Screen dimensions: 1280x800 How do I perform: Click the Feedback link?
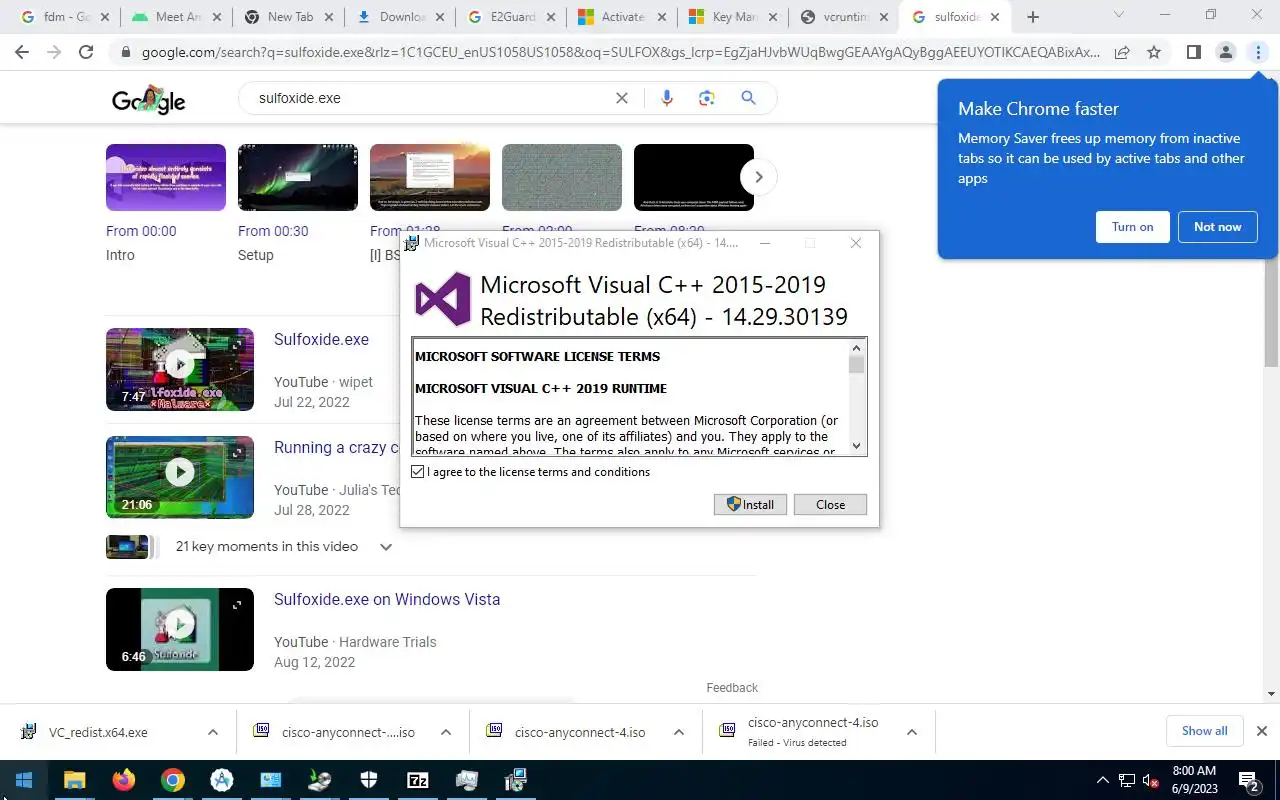click(x=732, y=688)
